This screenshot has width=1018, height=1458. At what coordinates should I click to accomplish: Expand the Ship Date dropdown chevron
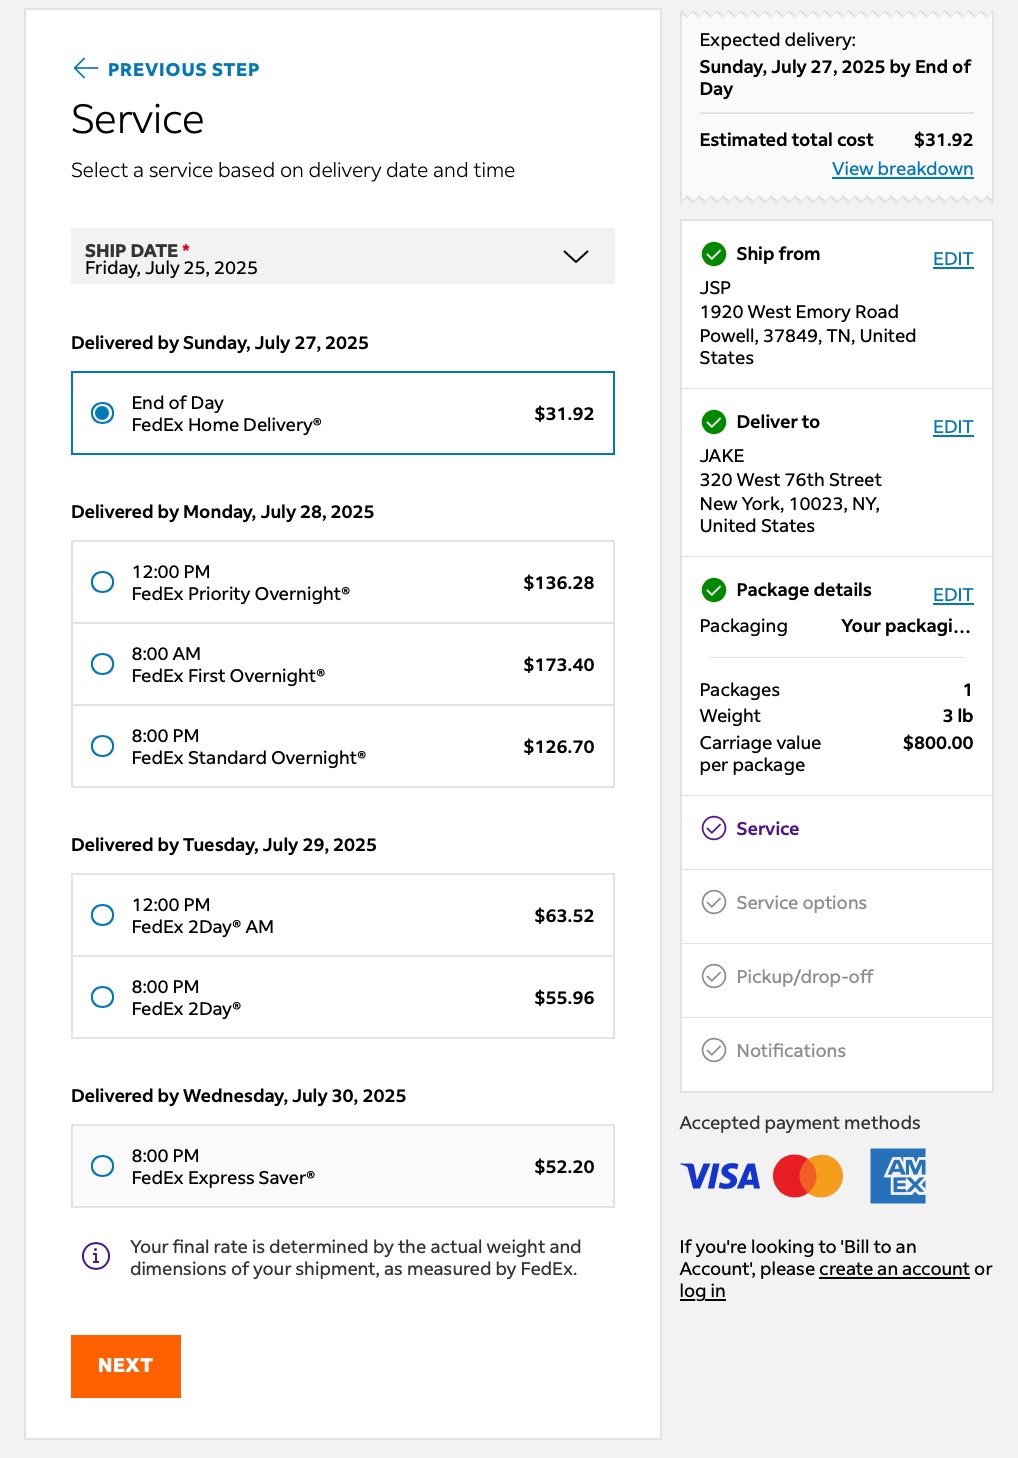576,256
